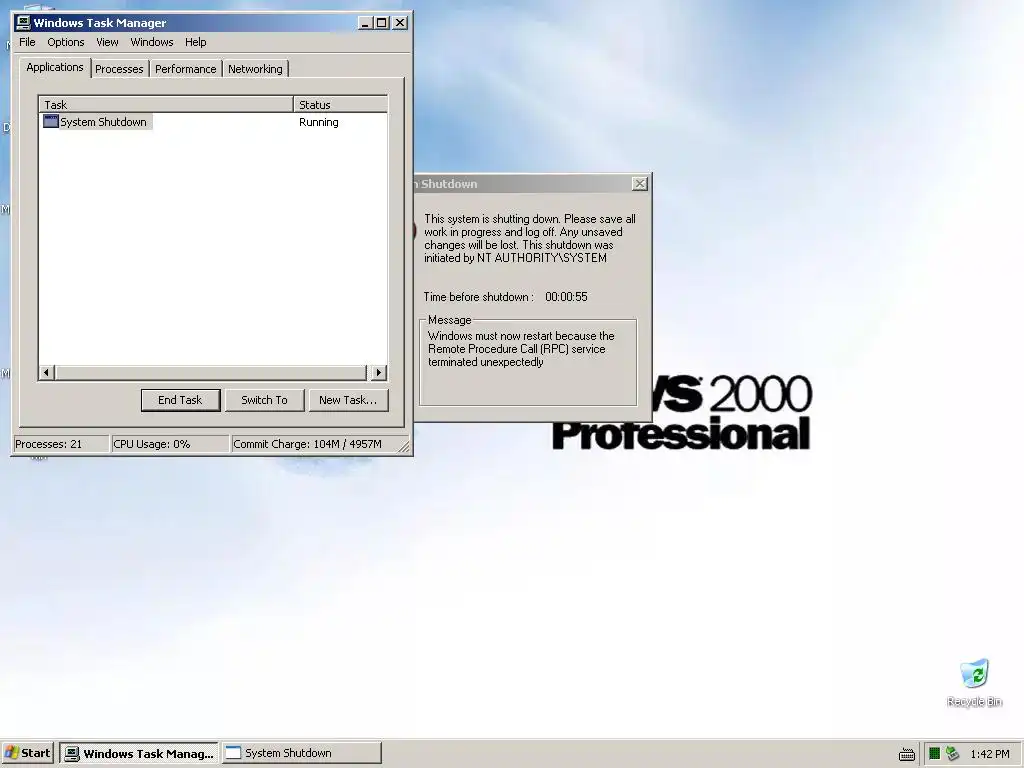Switch to the Applications tab

[x=55, y=67]
